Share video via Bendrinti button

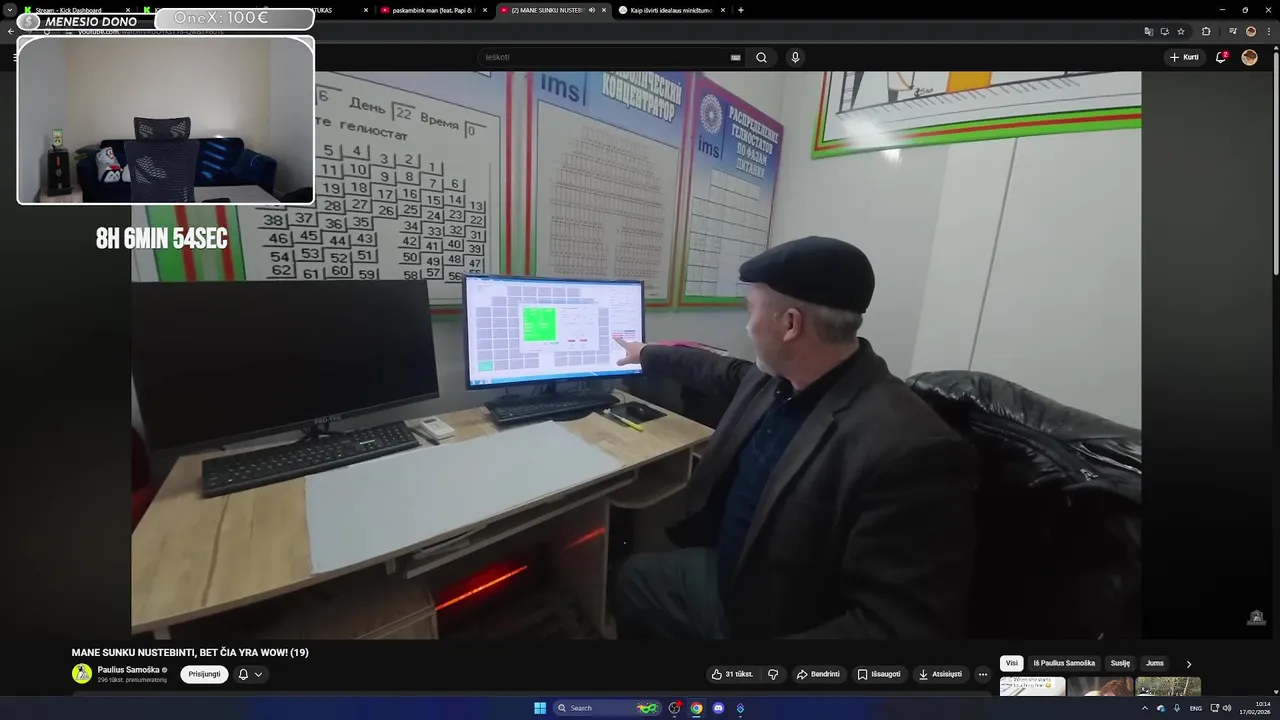pyautogui.click(x=818, y=674)
